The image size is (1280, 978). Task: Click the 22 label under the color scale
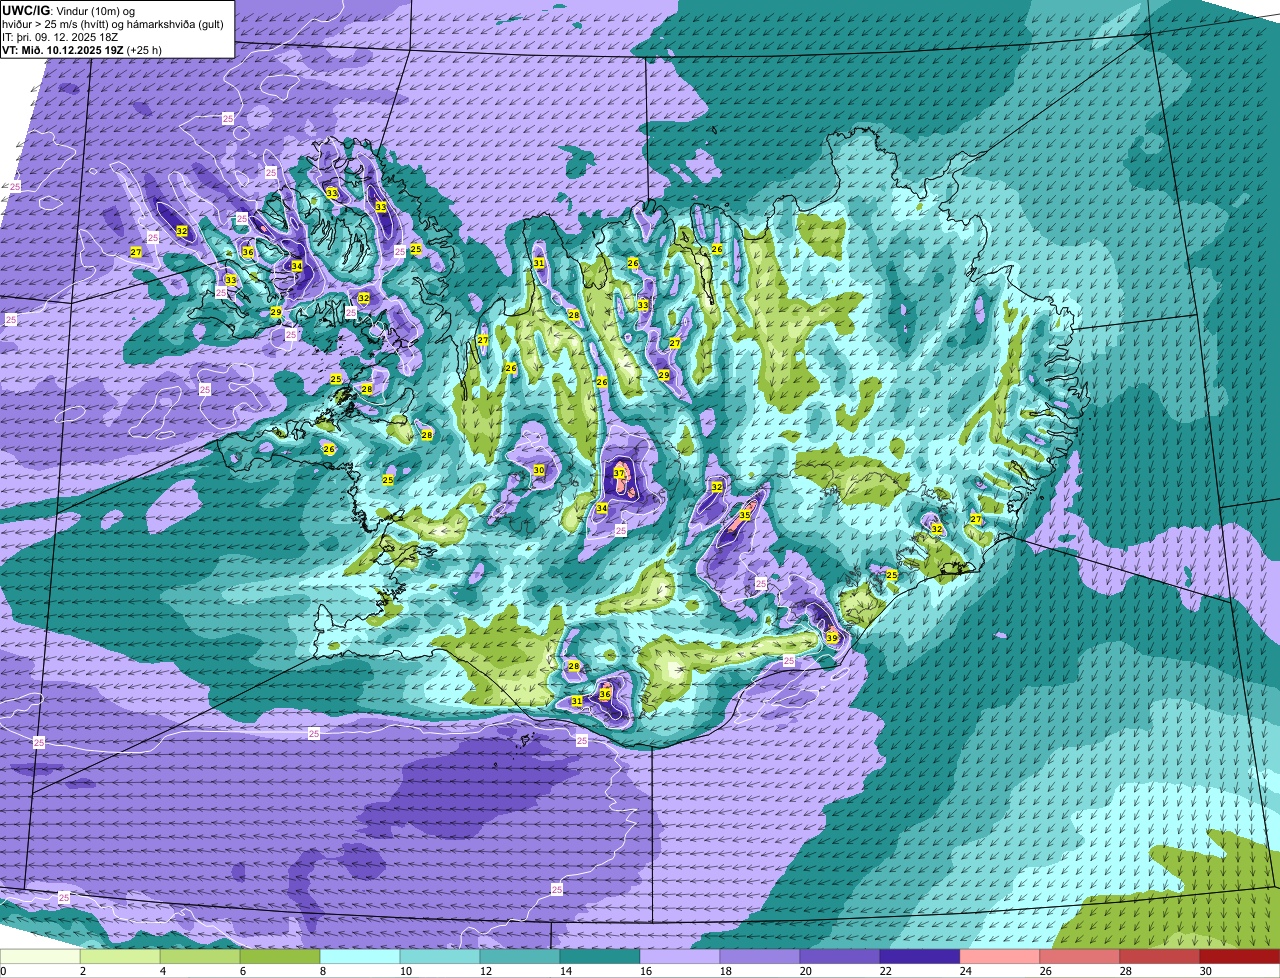click(x=886, y=971)
